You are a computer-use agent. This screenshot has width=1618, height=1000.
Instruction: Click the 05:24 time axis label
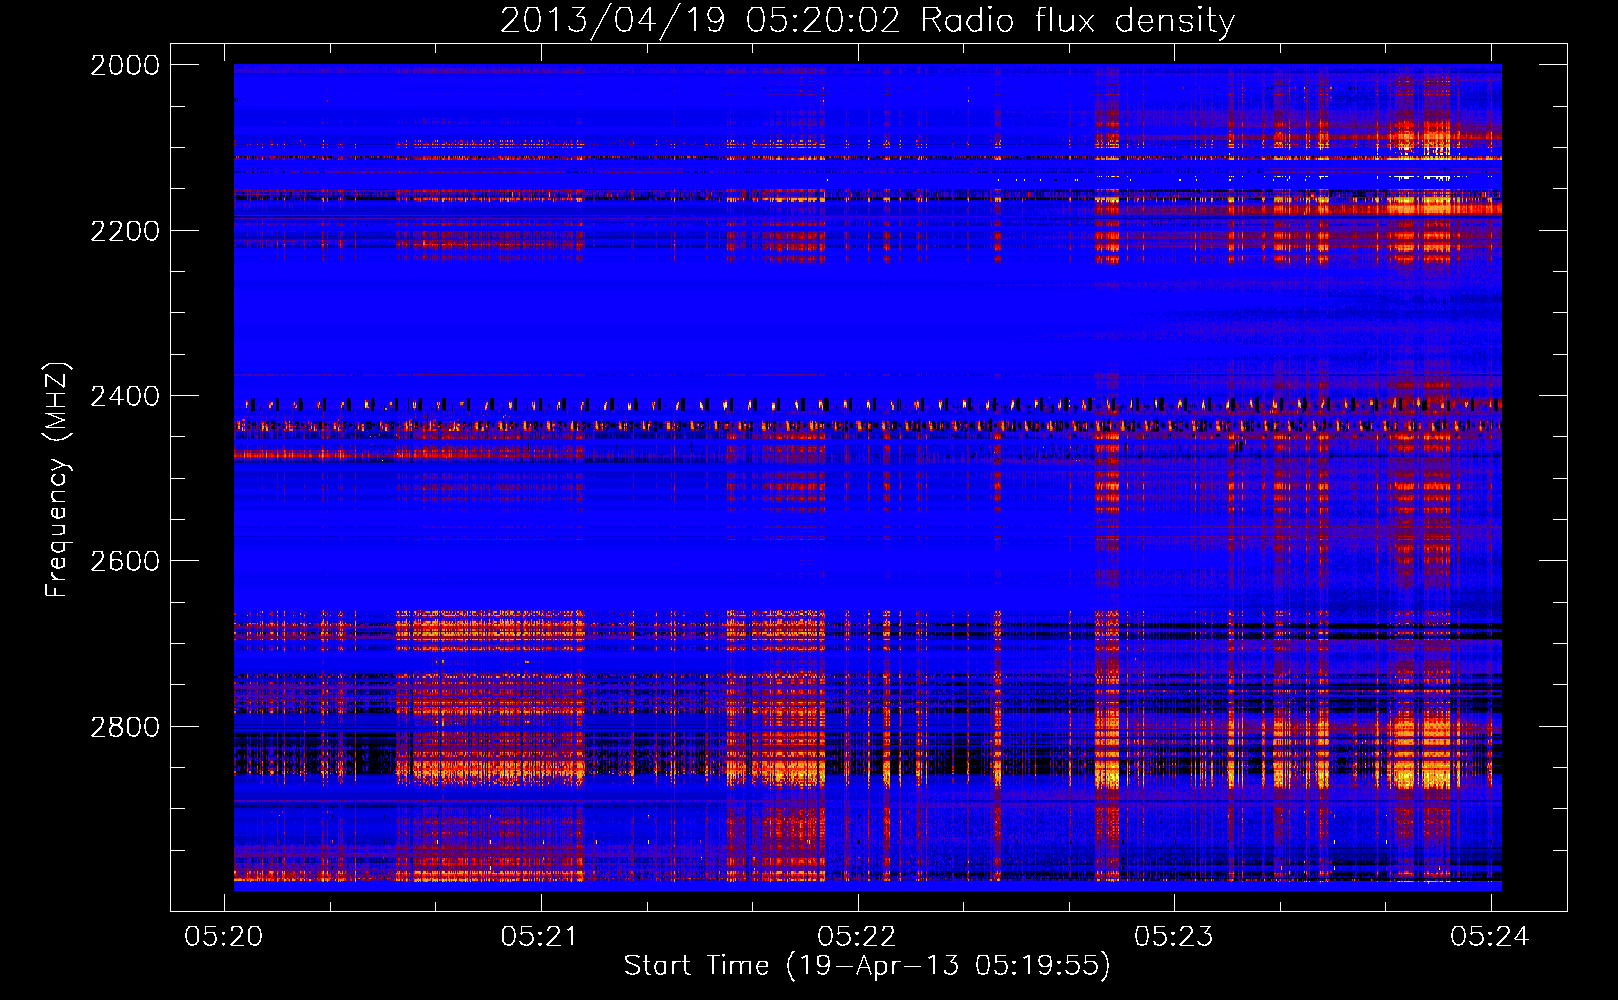click(1490, 936)
